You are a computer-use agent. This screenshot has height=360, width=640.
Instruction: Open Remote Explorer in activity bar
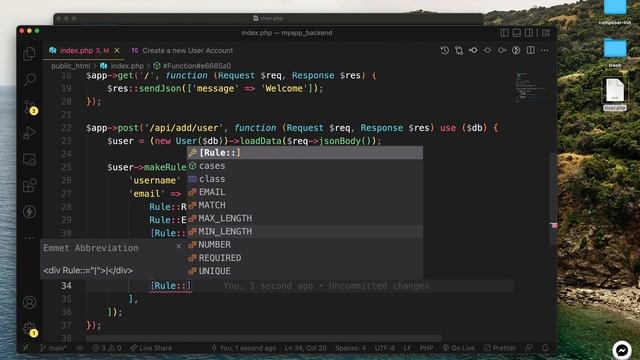pyautogui.click(x=29, y=160)
